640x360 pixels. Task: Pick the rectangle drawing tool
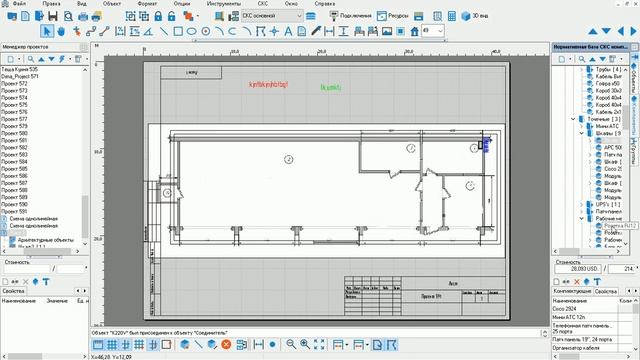(178, 31)
